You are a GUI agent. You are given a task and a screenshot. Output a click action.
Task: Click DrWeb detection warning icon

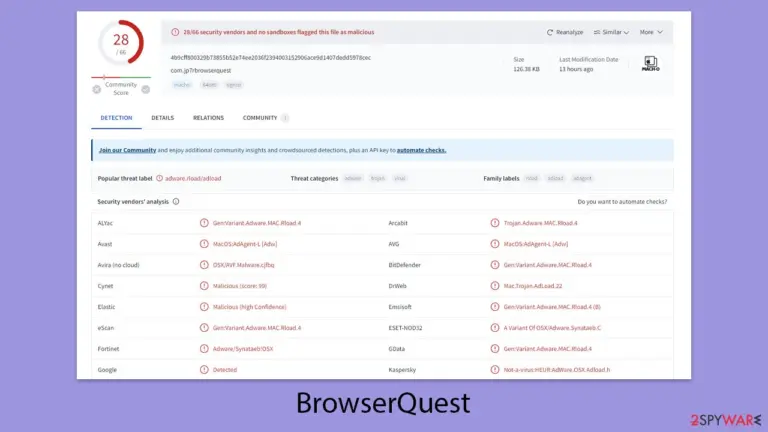[x=495, y=286]
